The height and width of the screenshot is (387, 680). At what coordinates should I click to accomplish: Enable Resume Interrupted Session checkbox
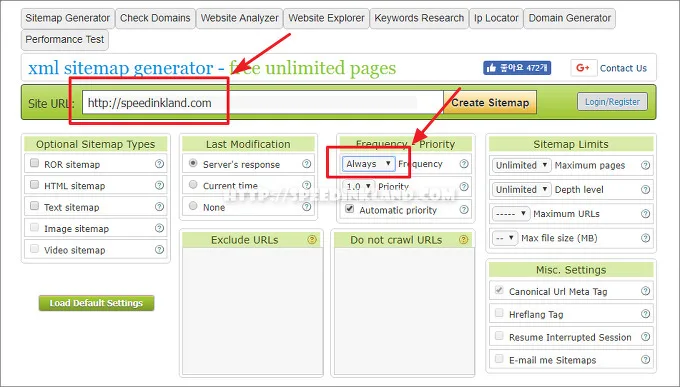[499, 336]
